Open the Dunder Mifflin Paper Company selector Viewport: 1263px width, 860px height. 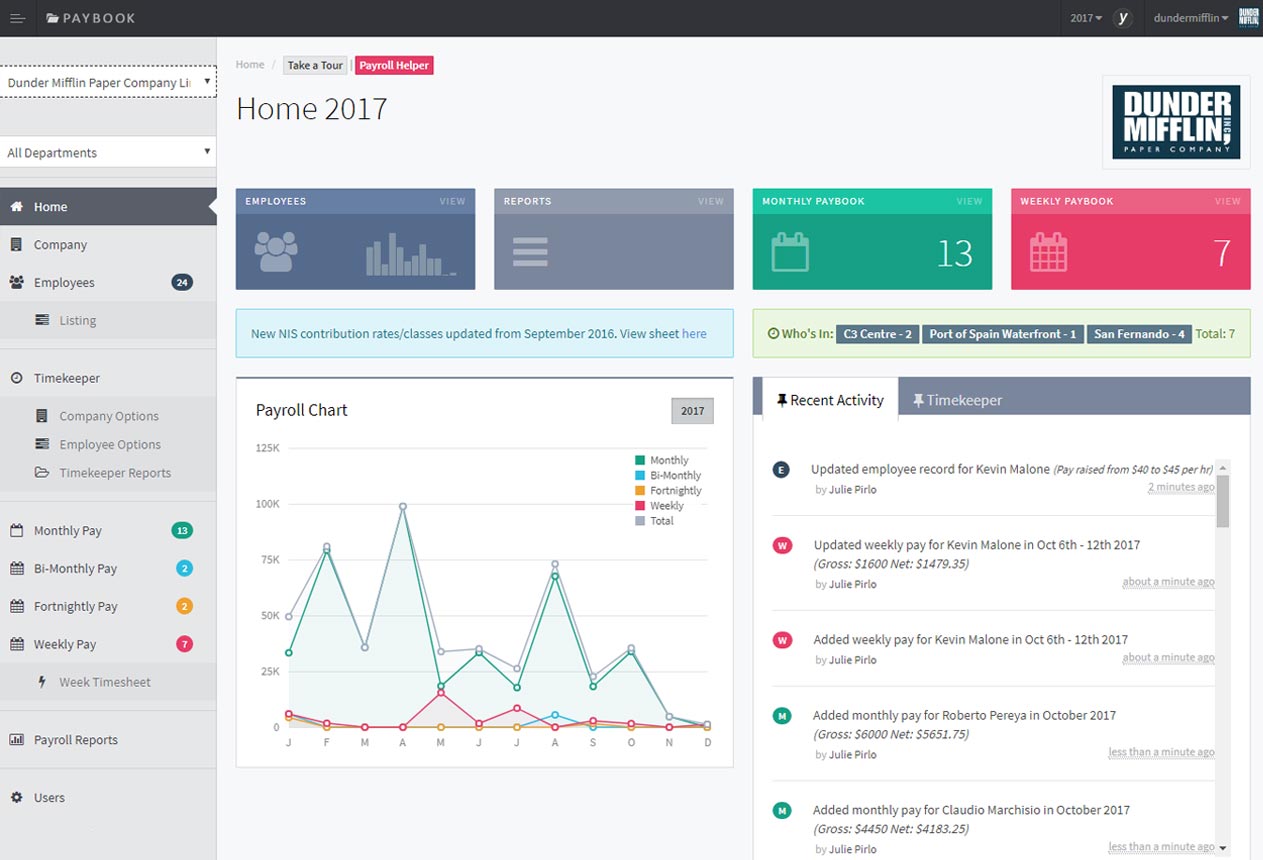click(x=108, y=82)
